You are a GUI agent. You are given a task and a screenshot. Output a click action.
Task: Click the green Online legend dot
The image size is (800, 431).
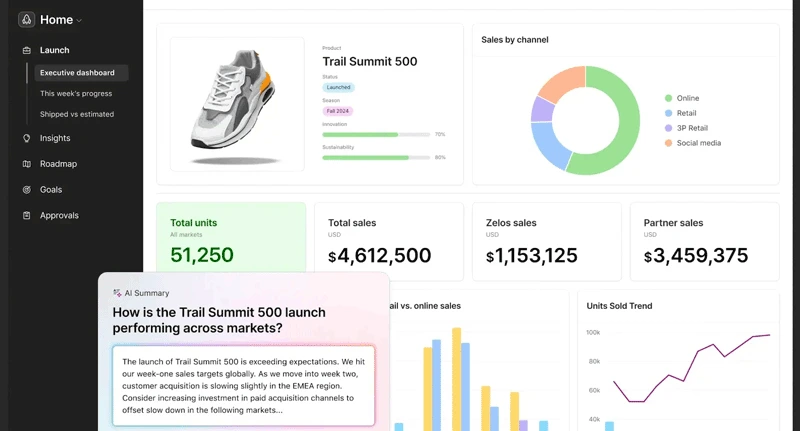pyautogui.click(x=668, y=98)
